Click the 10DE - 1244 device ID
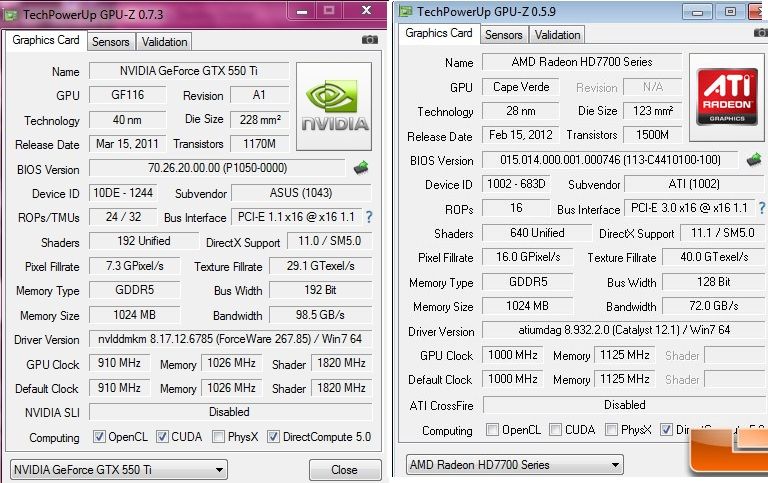 click(x=123, y=193)
